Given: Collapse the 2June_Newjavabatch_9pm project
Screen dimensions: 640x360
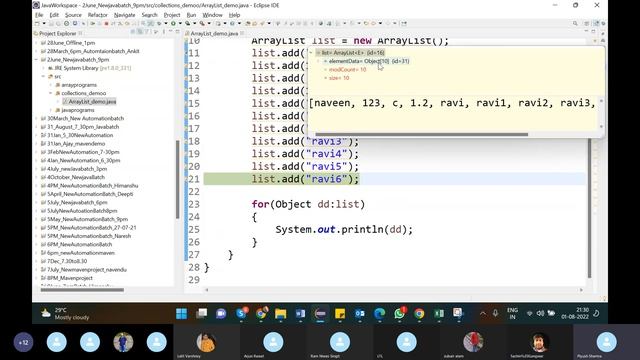Looking at the screenshot, I should pyautogui.click(x=36, y=60).
